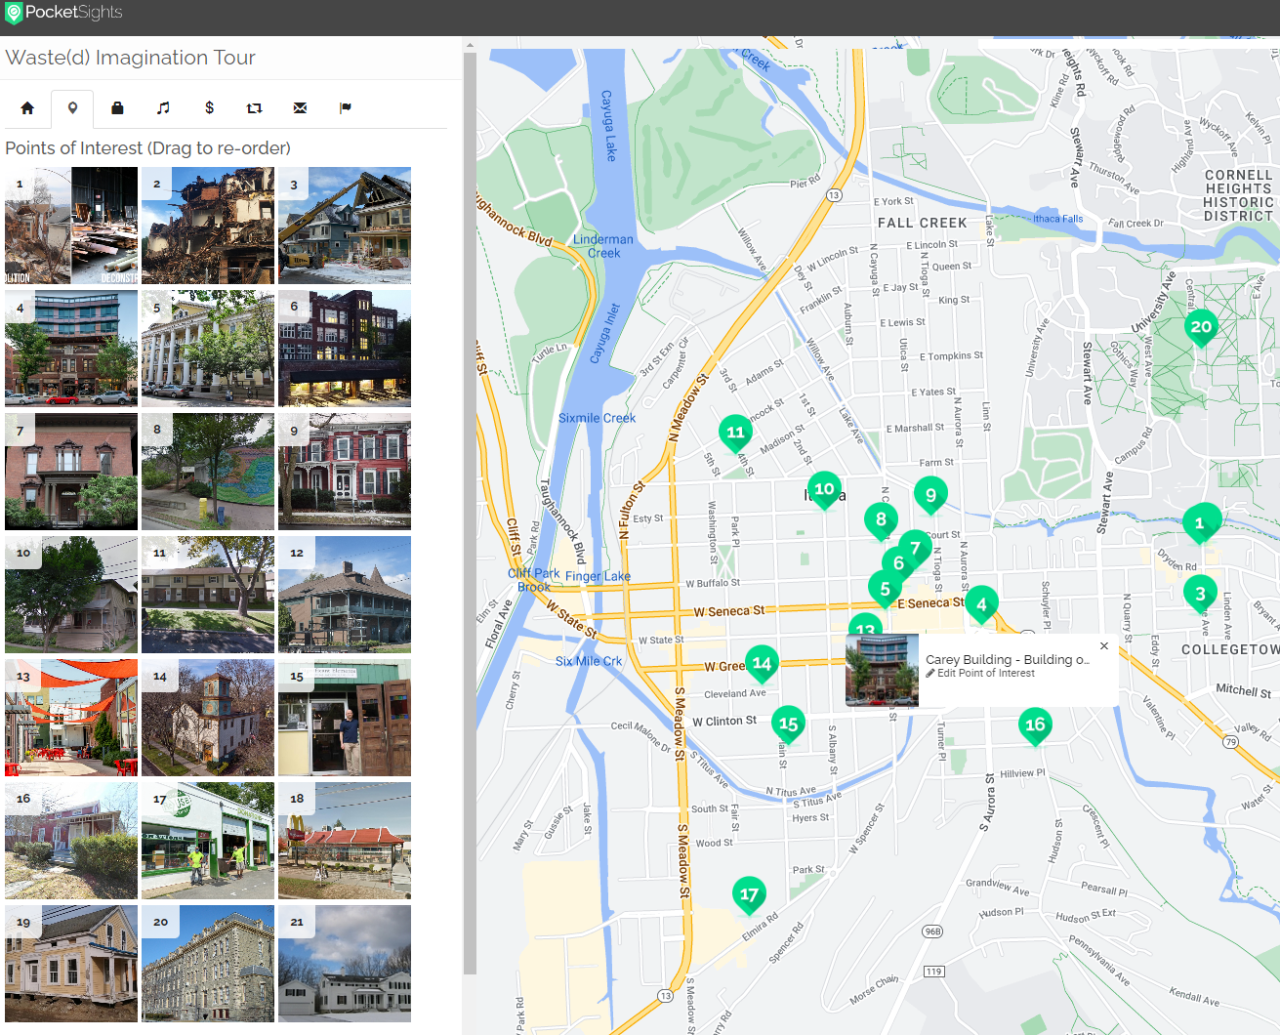Open point of interest thumbnail 2
1280x1035 pixels.
(x=208, y=226)
